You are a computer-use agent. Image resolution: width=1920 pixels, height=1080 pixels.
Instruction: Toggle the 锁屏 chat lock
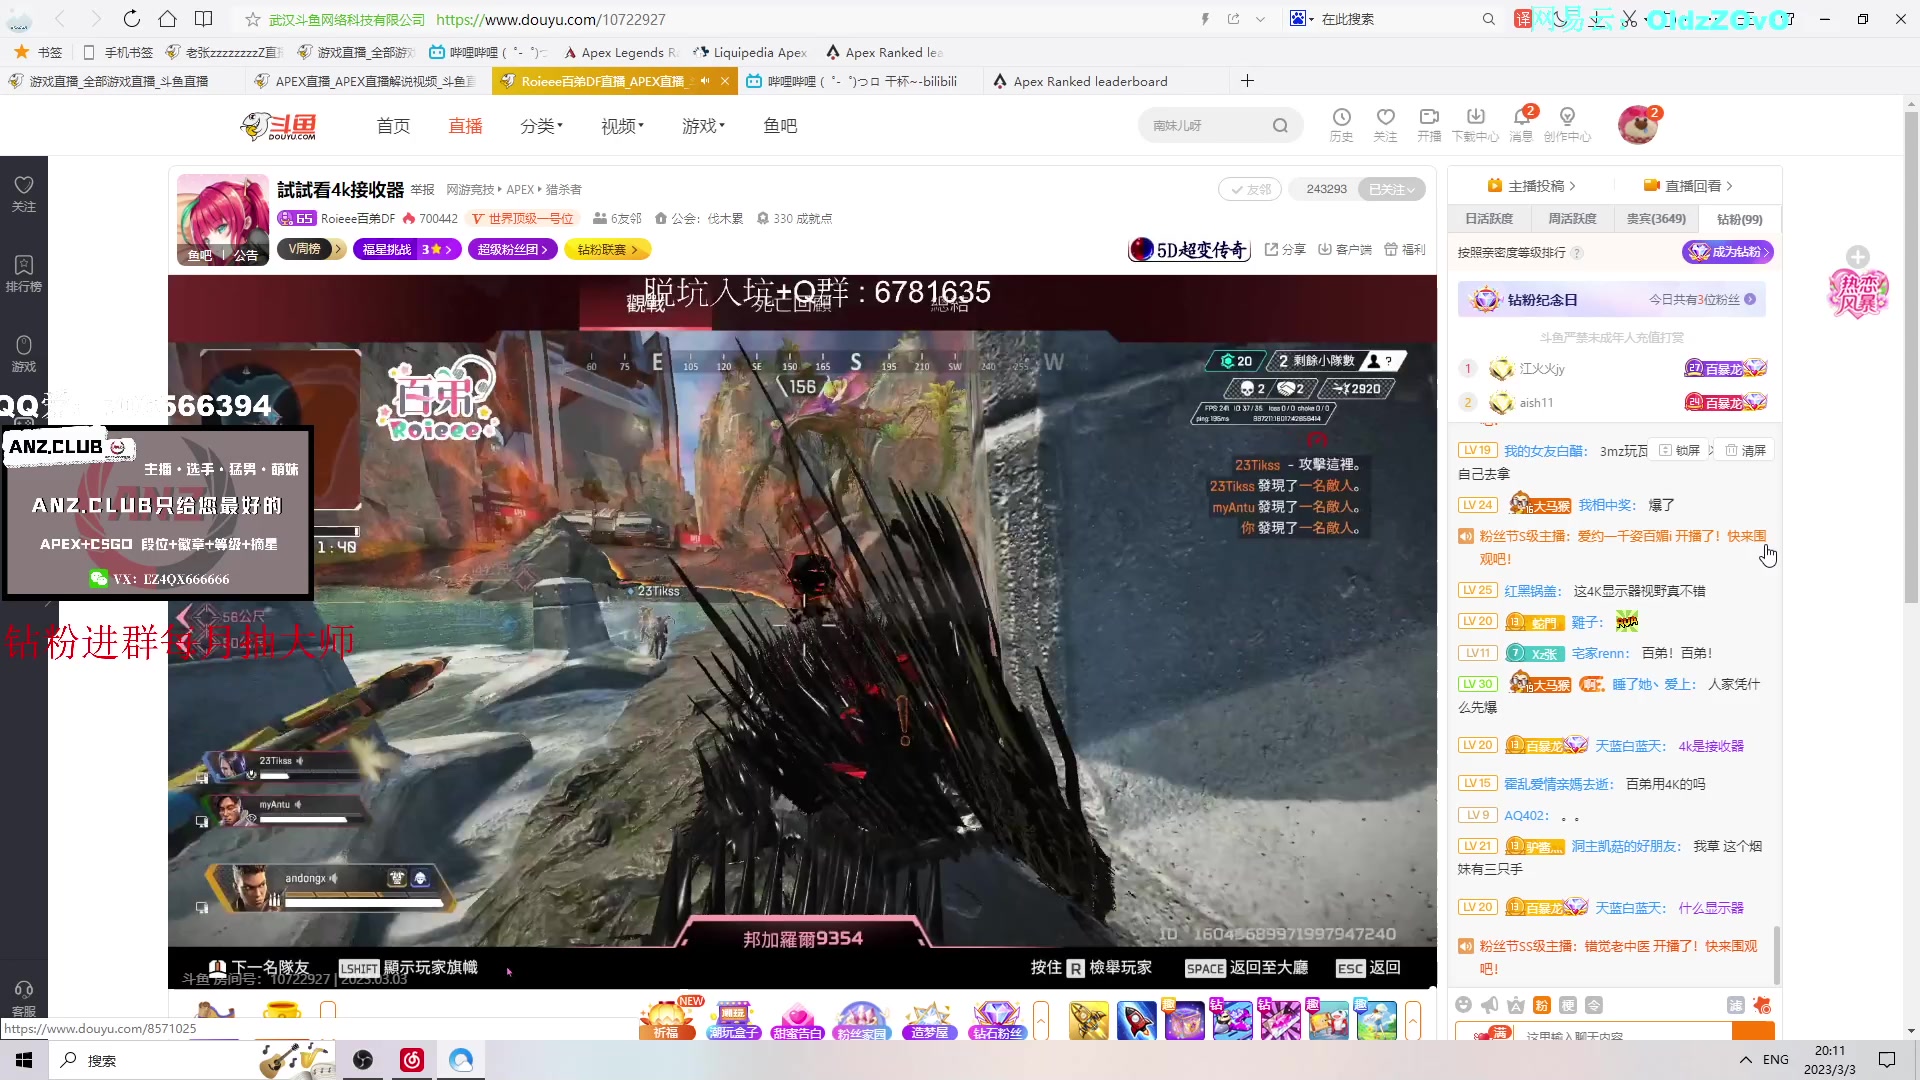pos(1679,451)
